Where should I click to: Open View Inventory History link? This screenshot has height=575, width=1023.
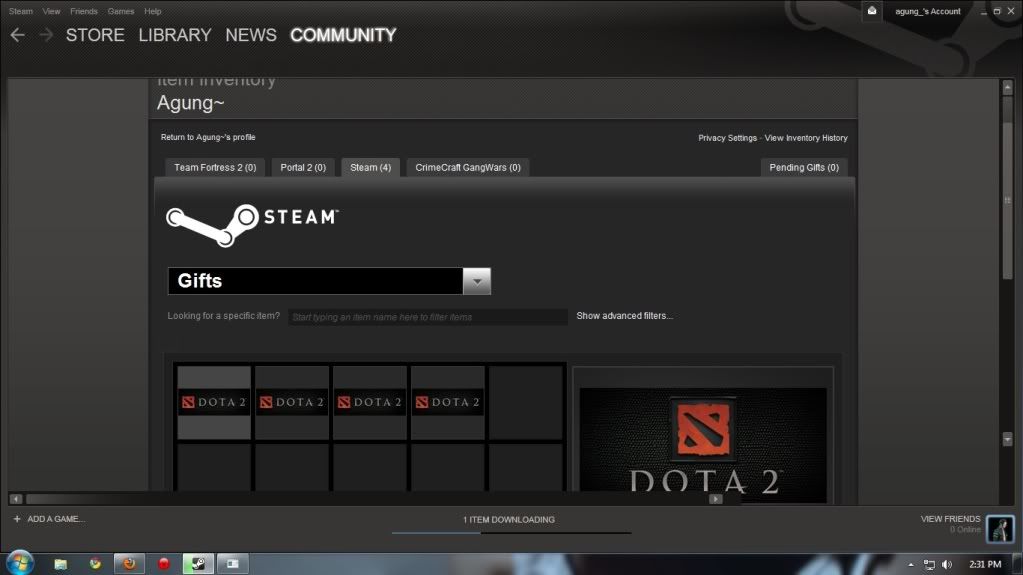[806, 138]
